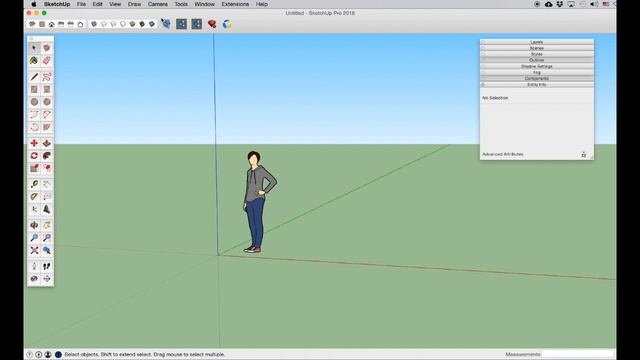Activate the Pan hand tool
This screenshot has width=640, height=360.
pyautogui.click(x=47, y=225)
